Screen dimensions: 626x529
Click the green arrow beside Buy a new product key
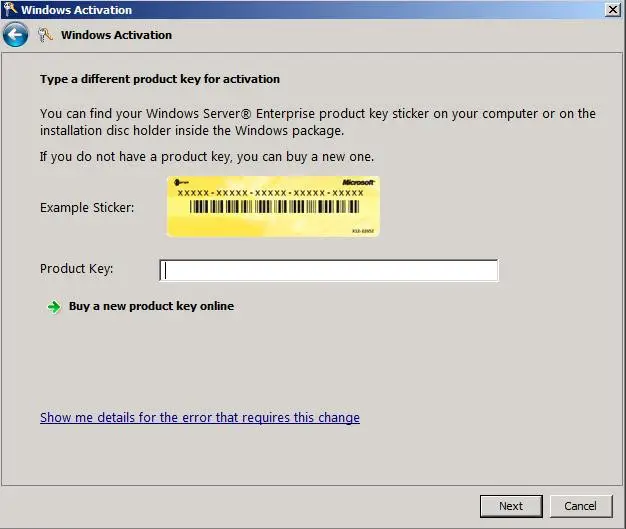coord(53,307)
